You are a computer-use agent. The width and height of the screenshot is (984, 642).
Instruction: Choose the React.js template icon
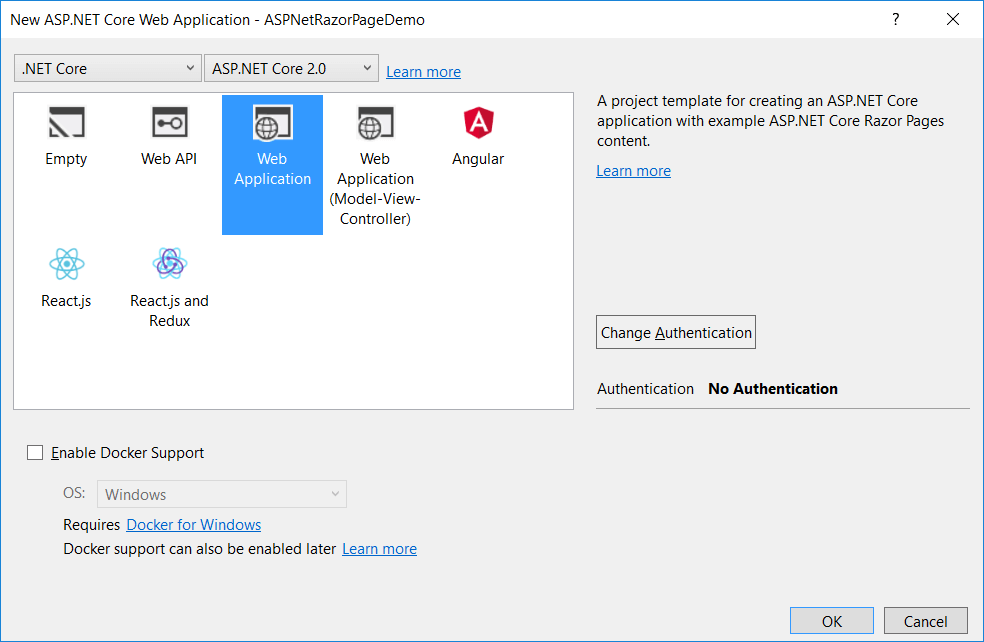[x=67, y=264]
